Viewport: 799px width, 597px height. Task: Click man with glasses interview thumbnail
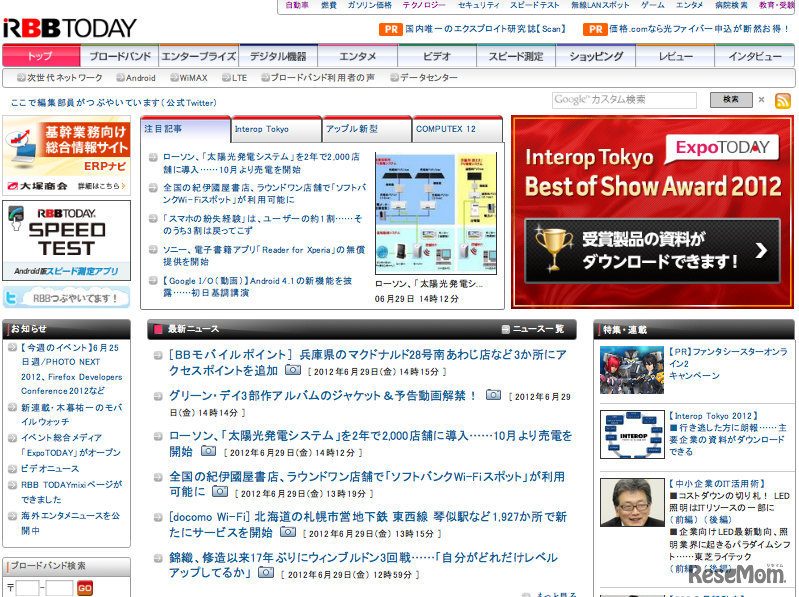632,503
